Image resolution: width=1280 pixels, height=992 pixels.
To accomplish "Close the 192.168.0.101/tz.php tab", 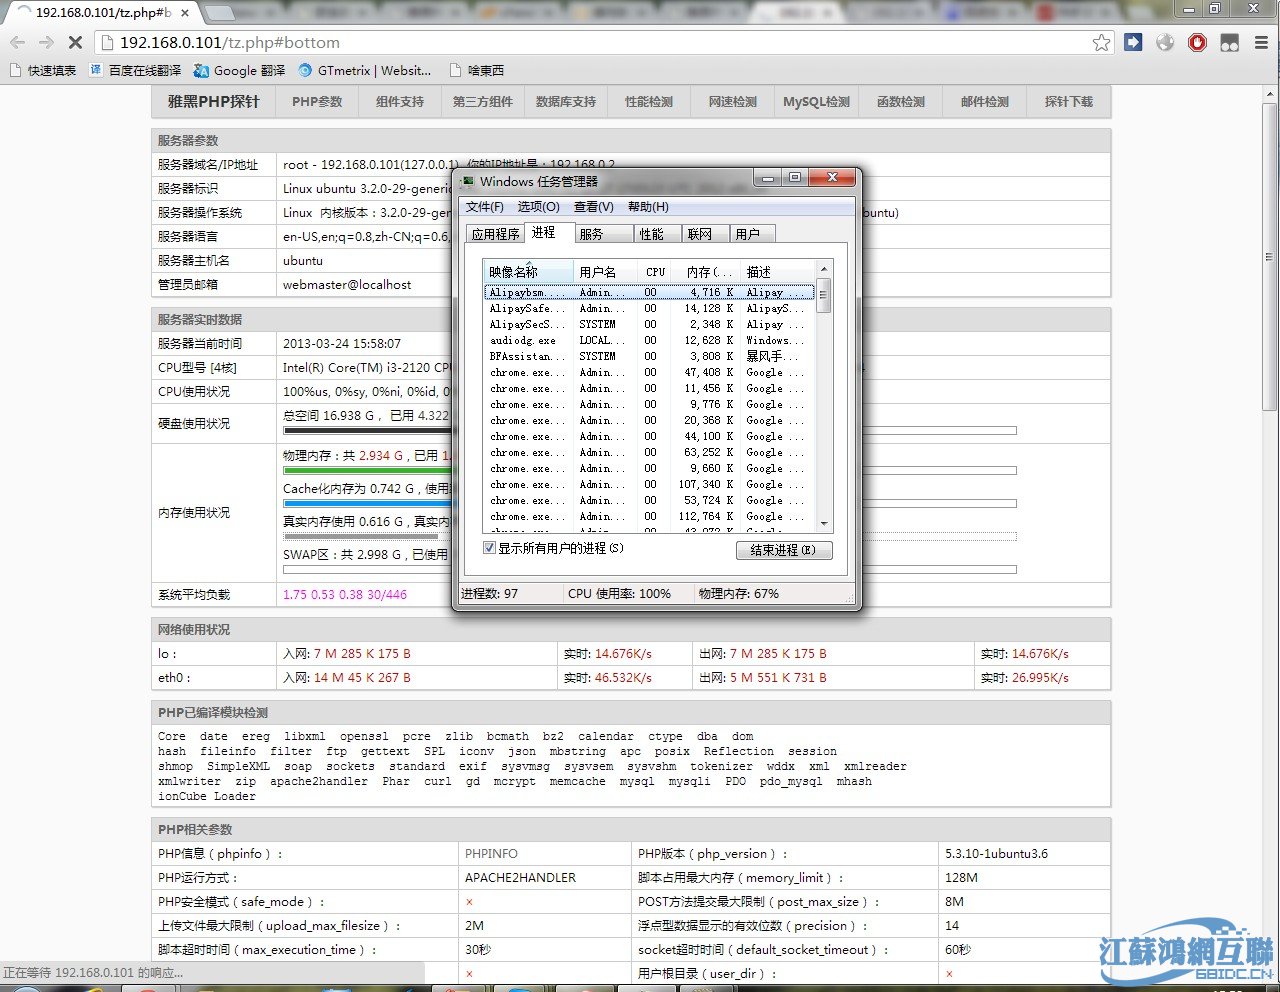I will (x=185, y=13).
